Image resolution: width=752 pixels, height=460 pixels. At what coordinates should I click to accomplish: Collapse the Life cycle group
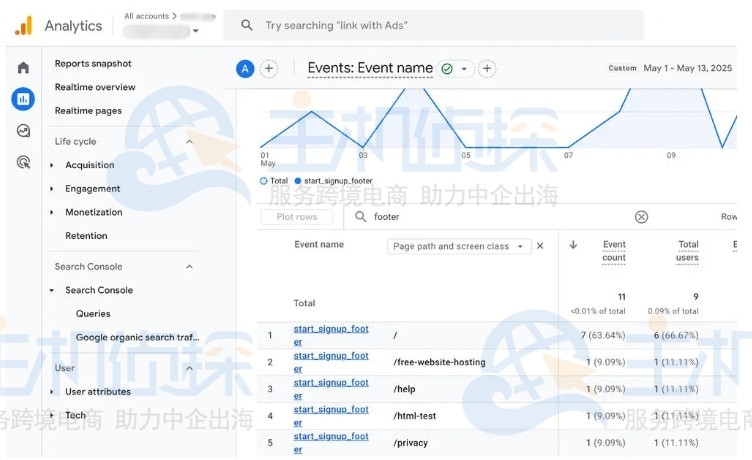click(189, 142)
